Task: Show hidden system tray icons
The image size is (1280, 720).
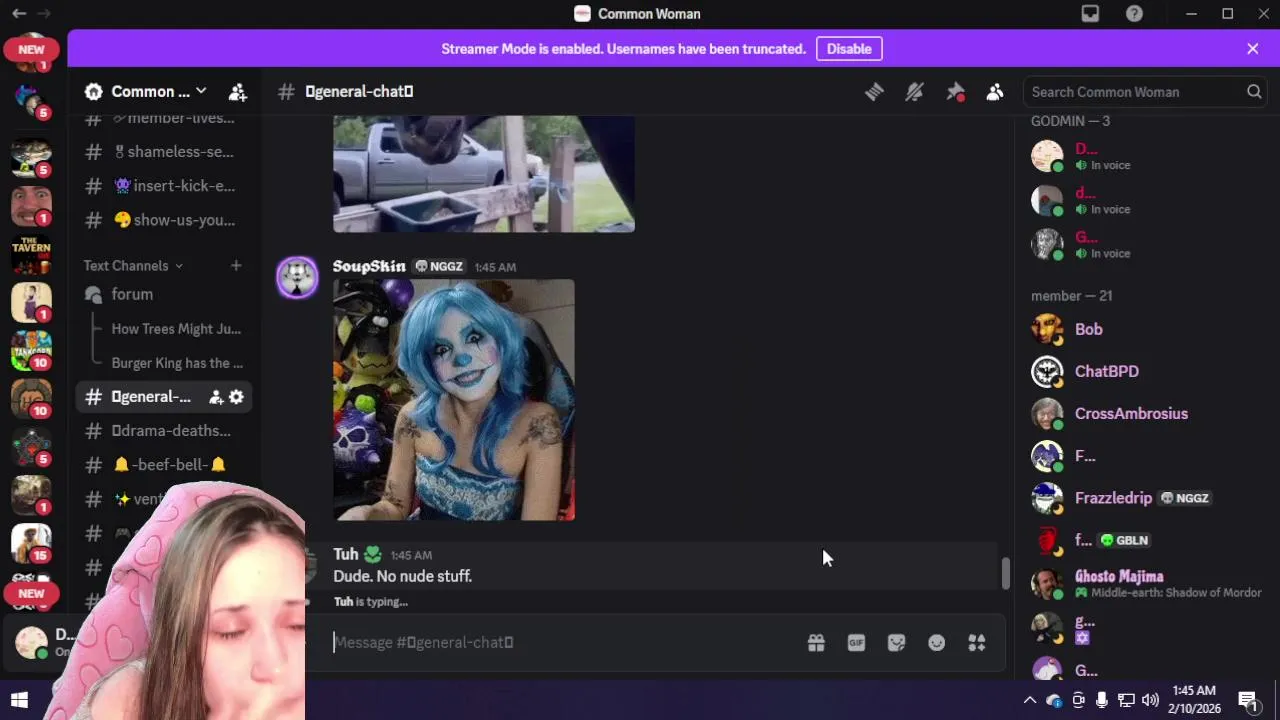Action: tap(1030, 700)
